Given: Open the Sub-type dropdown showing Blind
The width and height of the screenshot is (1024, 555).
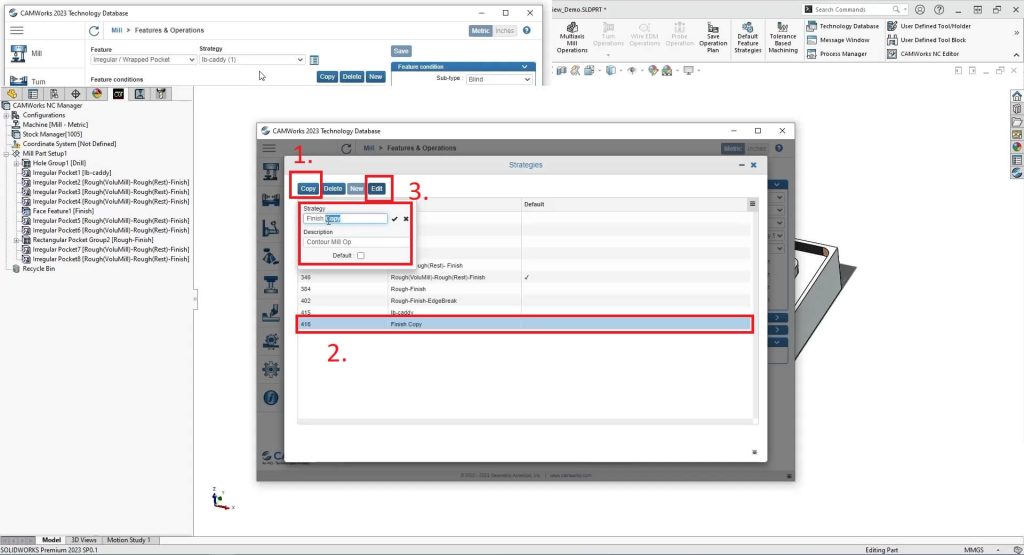Looking at the screenshot, I should 499,79.
